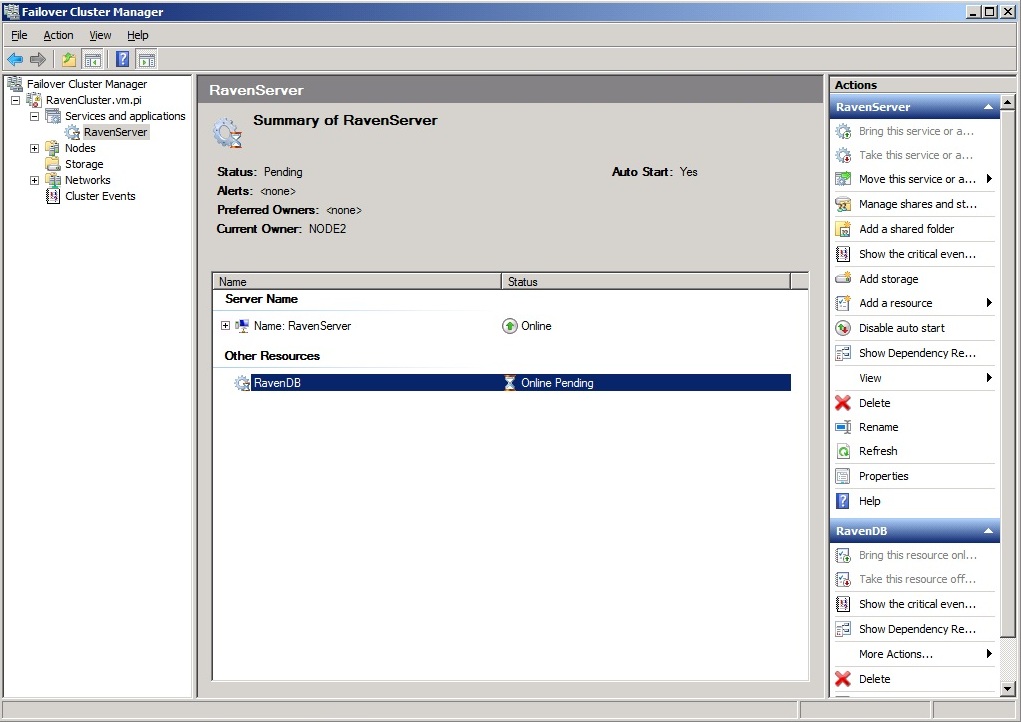This screenshot has width=1021, height=722.
Task: Click the Cluster Events tree icon
Action: (53, 196)
